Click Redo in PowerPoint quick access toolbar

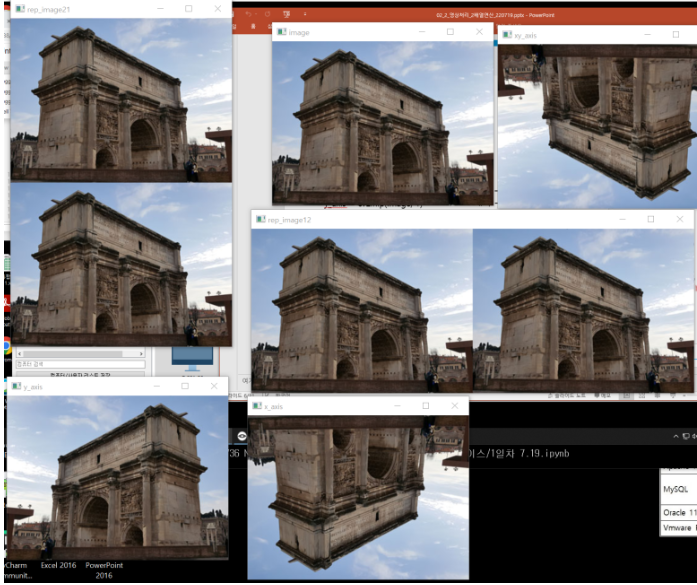(267, 14)
